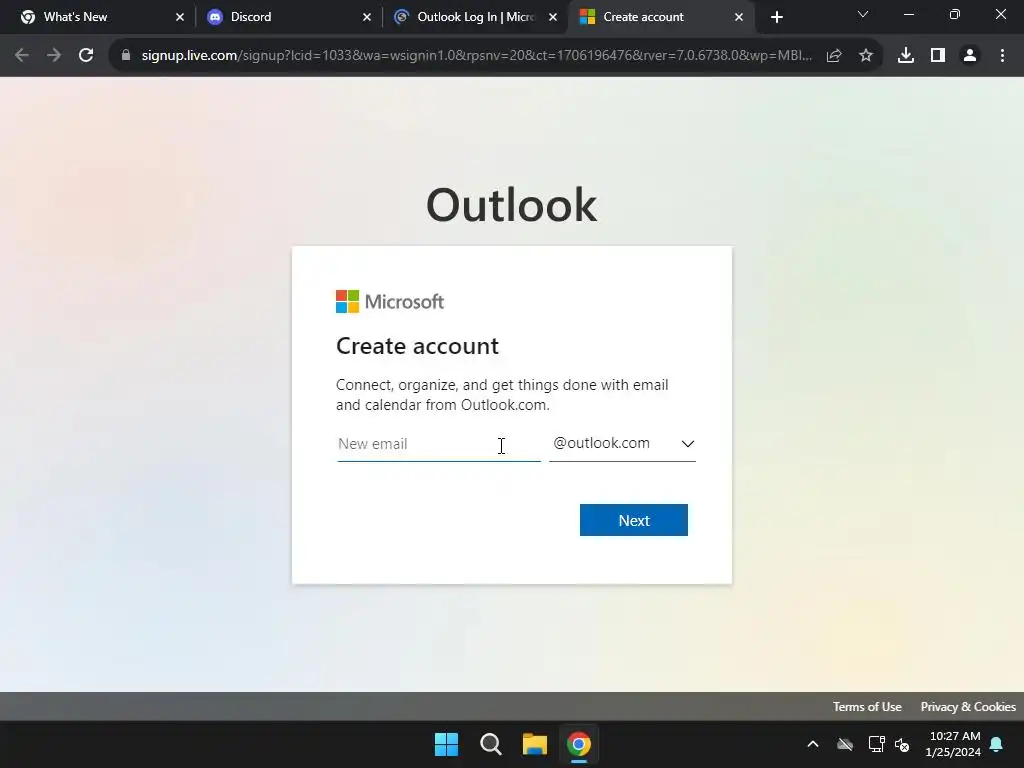This screenshot has width=1024, height=768.
Task: Select the Create account tab
Action: 662,17
